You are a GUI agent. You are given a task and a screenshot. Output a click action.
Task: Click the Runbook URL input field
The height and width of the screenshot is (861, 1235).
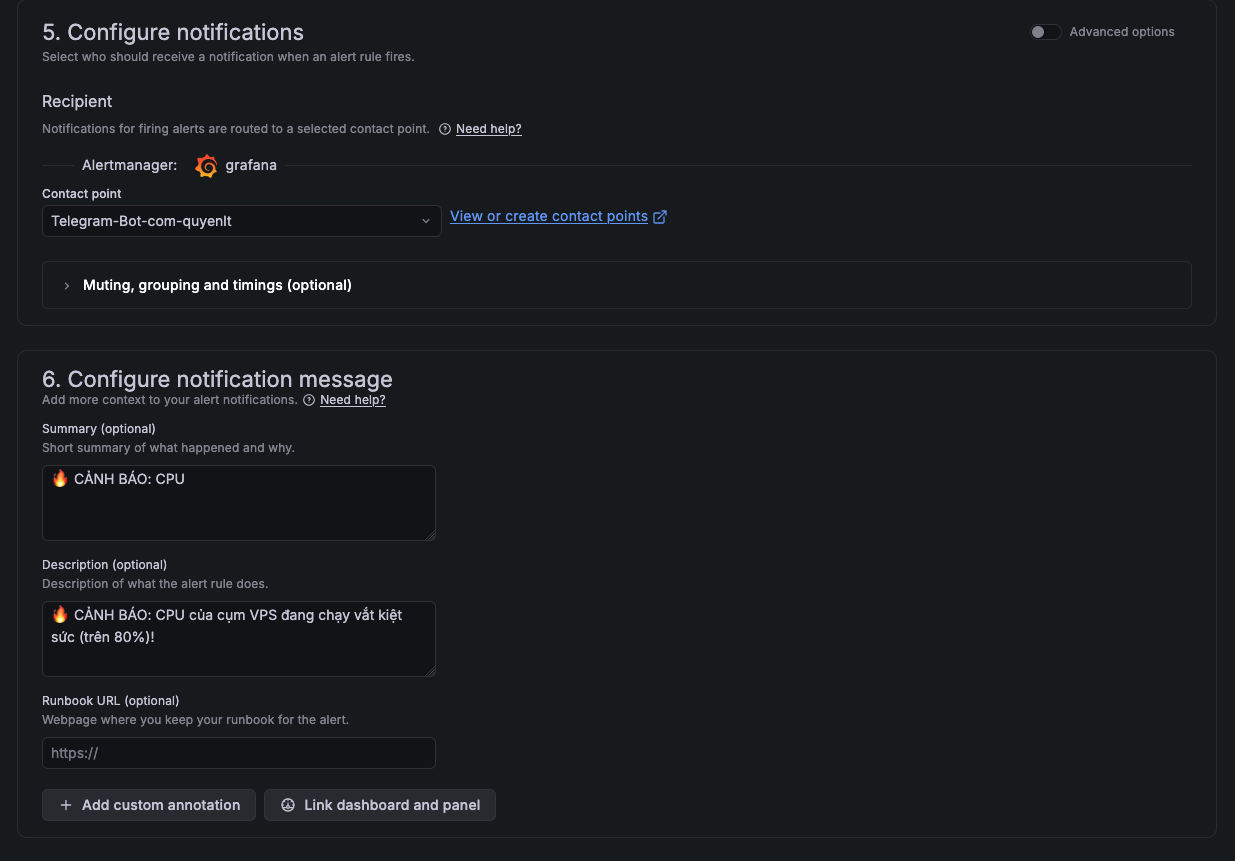click(x=238, y=753)
